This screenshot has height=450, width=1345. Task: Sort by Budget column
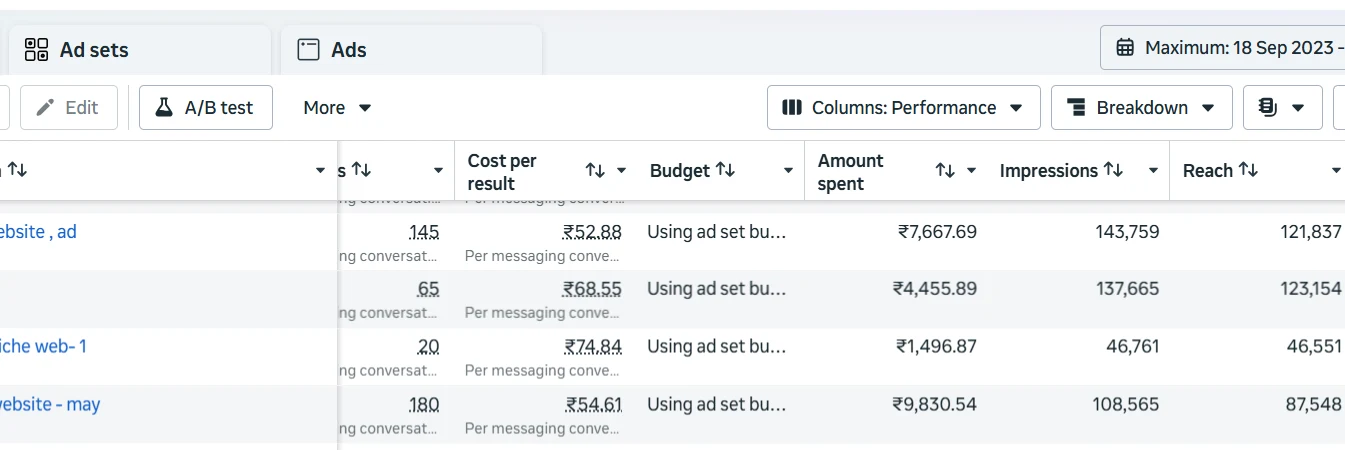point(726,170)
